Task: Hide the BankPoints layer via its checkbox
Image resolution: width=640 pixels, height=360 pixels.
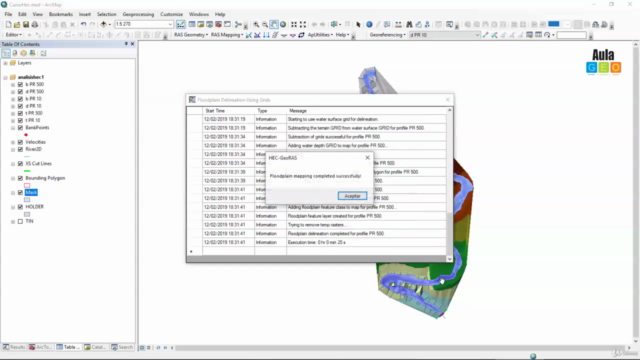Action: 20,128
